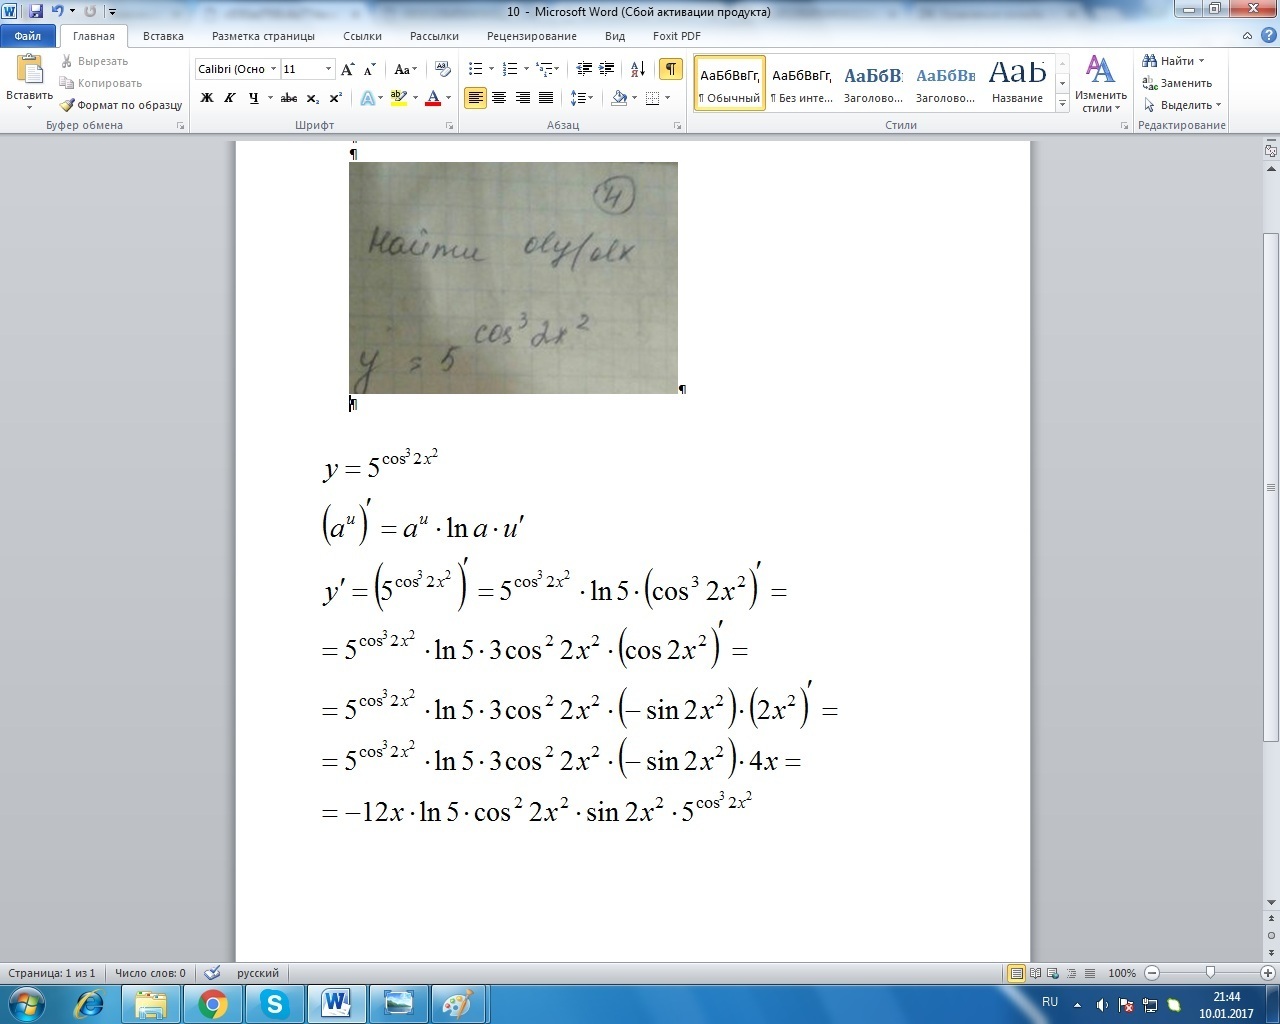
Task: Apply the Обычный style
Action: 730,83
